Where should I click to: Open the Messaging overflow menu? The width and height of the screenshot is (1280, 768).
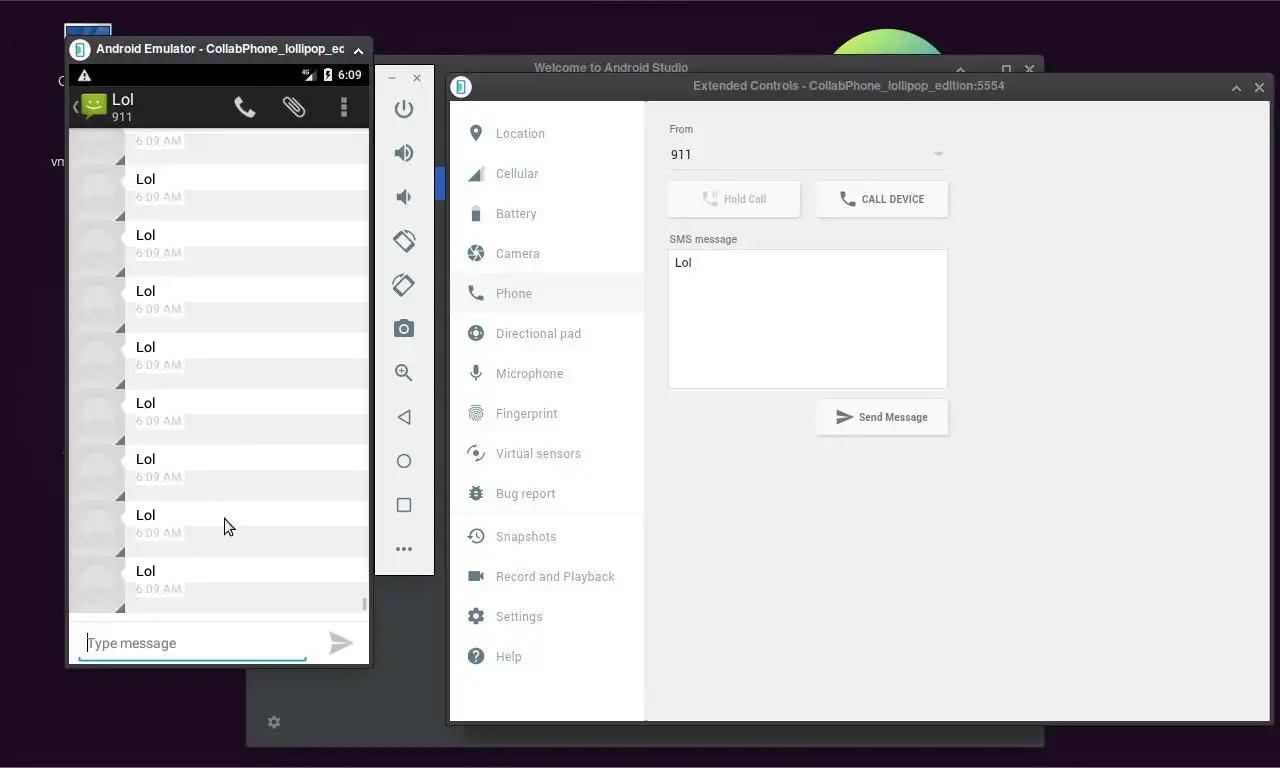(x=344, y=107)
